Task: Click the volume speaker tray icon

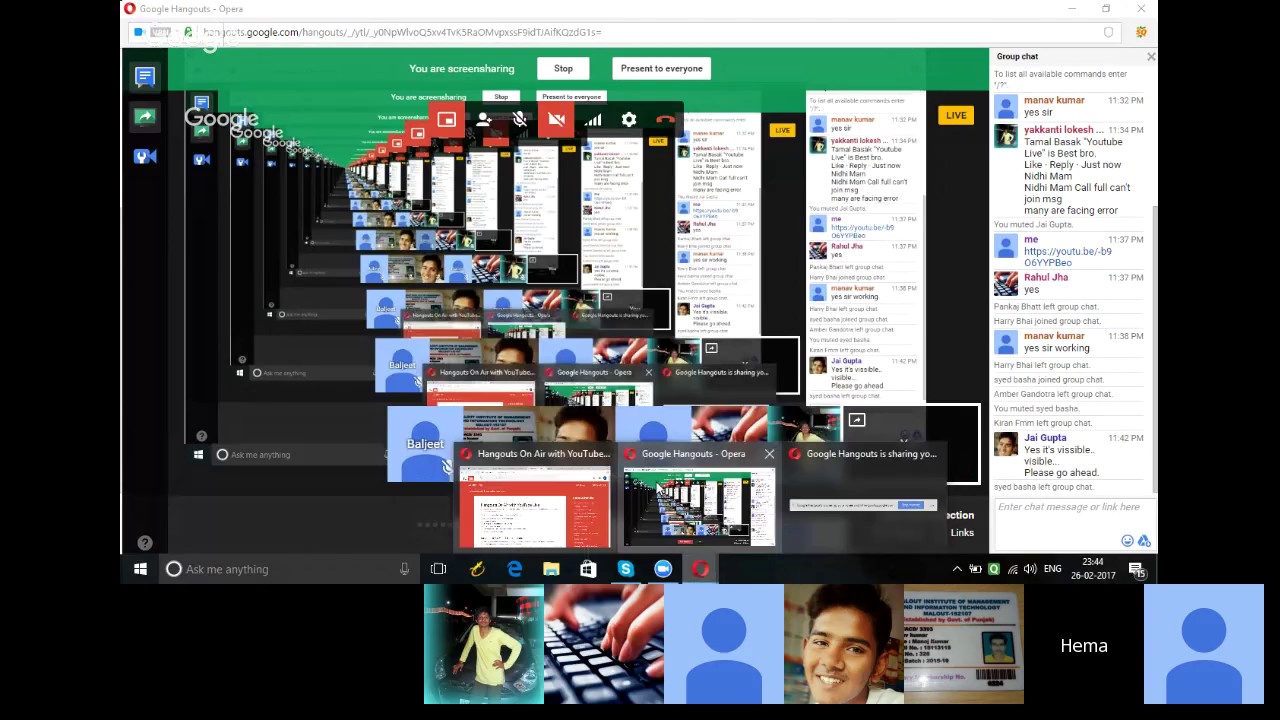Action: [x=1031, y=569]
